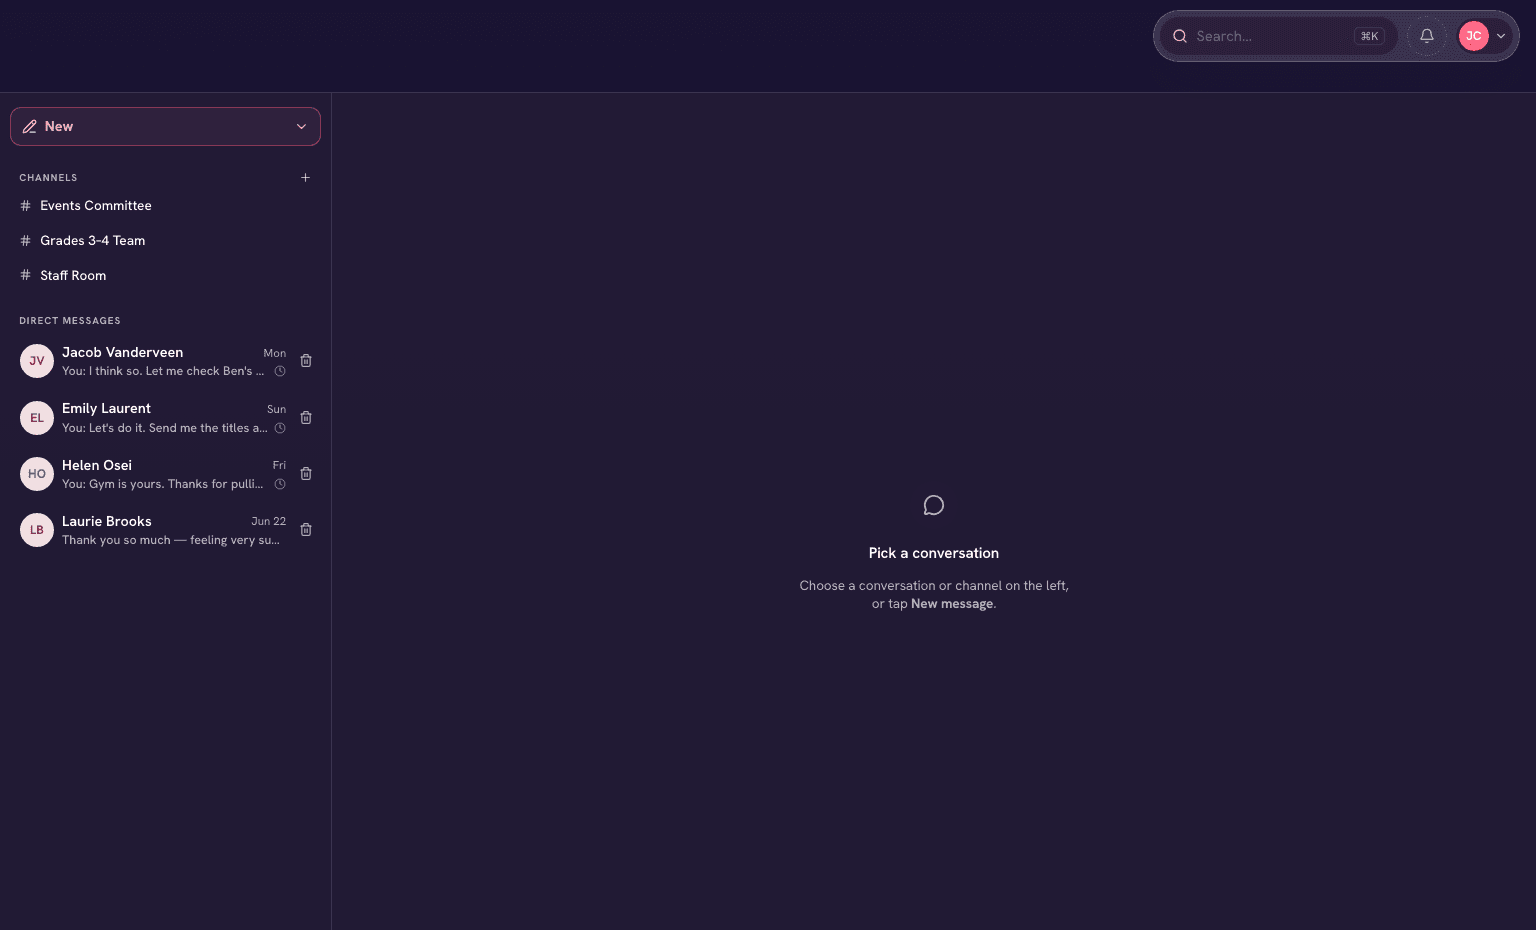This screenshot has width=1536, height=930.
Task: Click the clock icon in Jacob's message preview
Action: [280, 371]
